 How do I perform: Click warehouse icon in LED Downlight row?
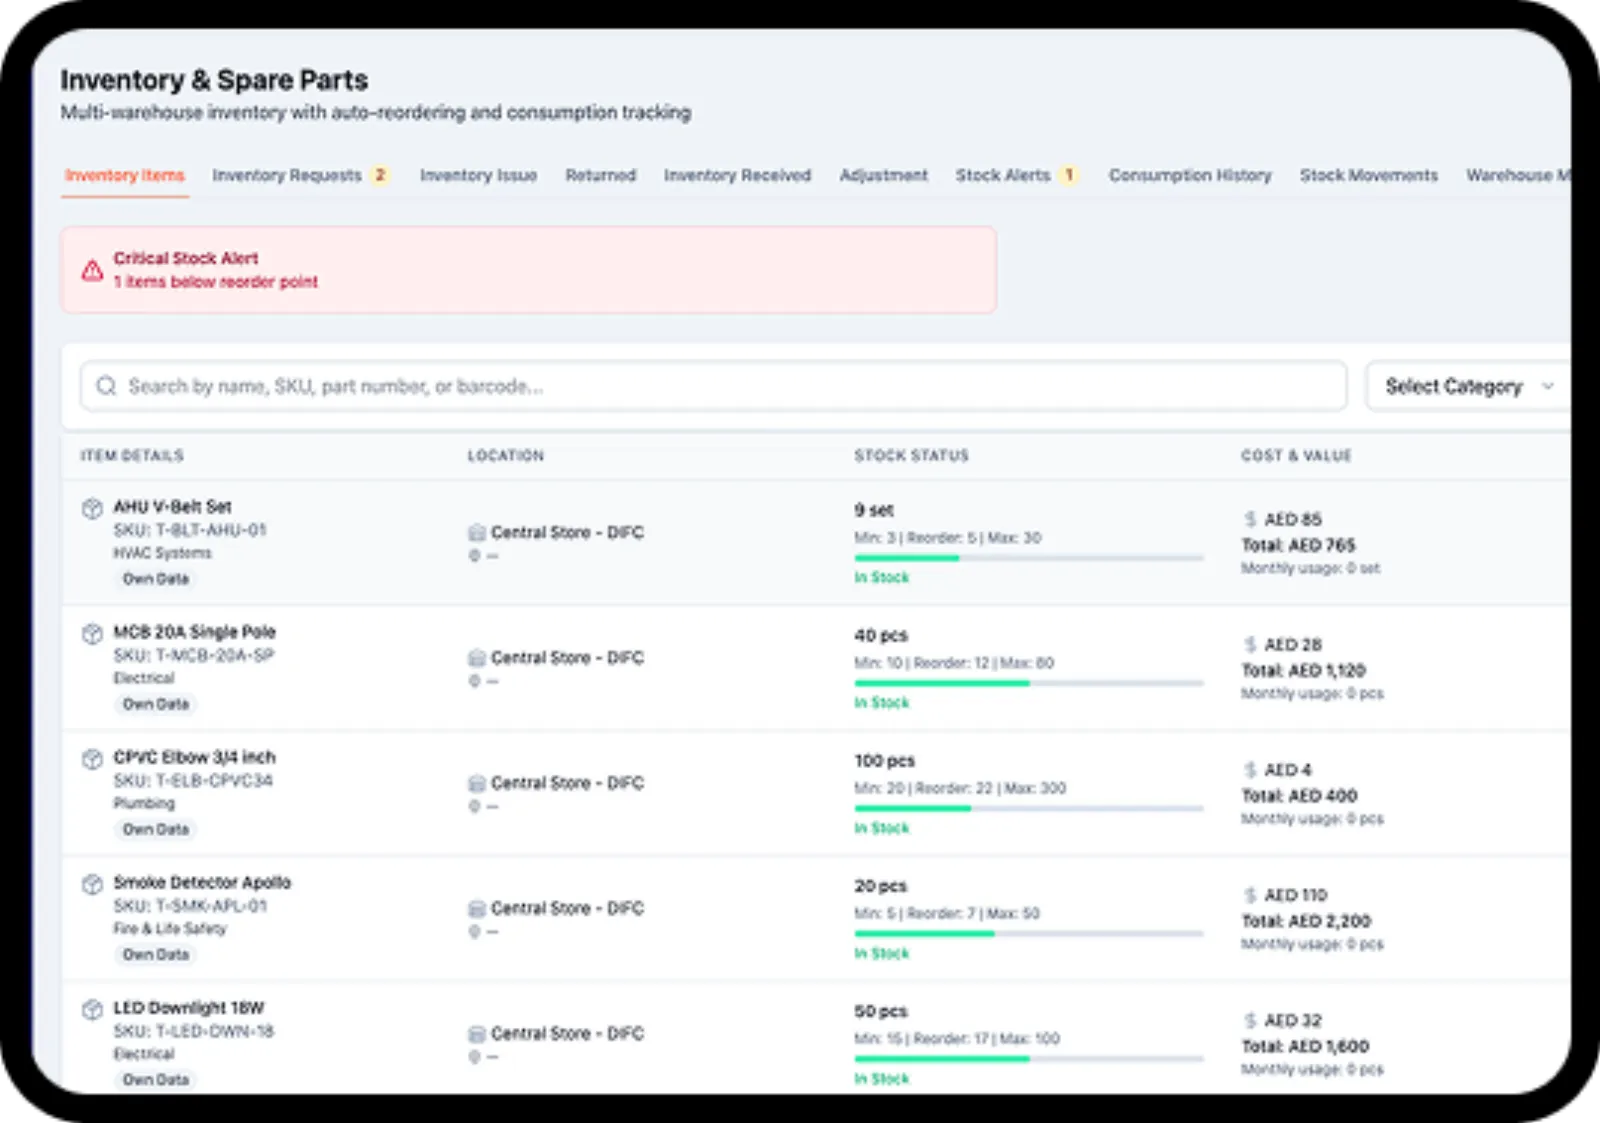477,1034
